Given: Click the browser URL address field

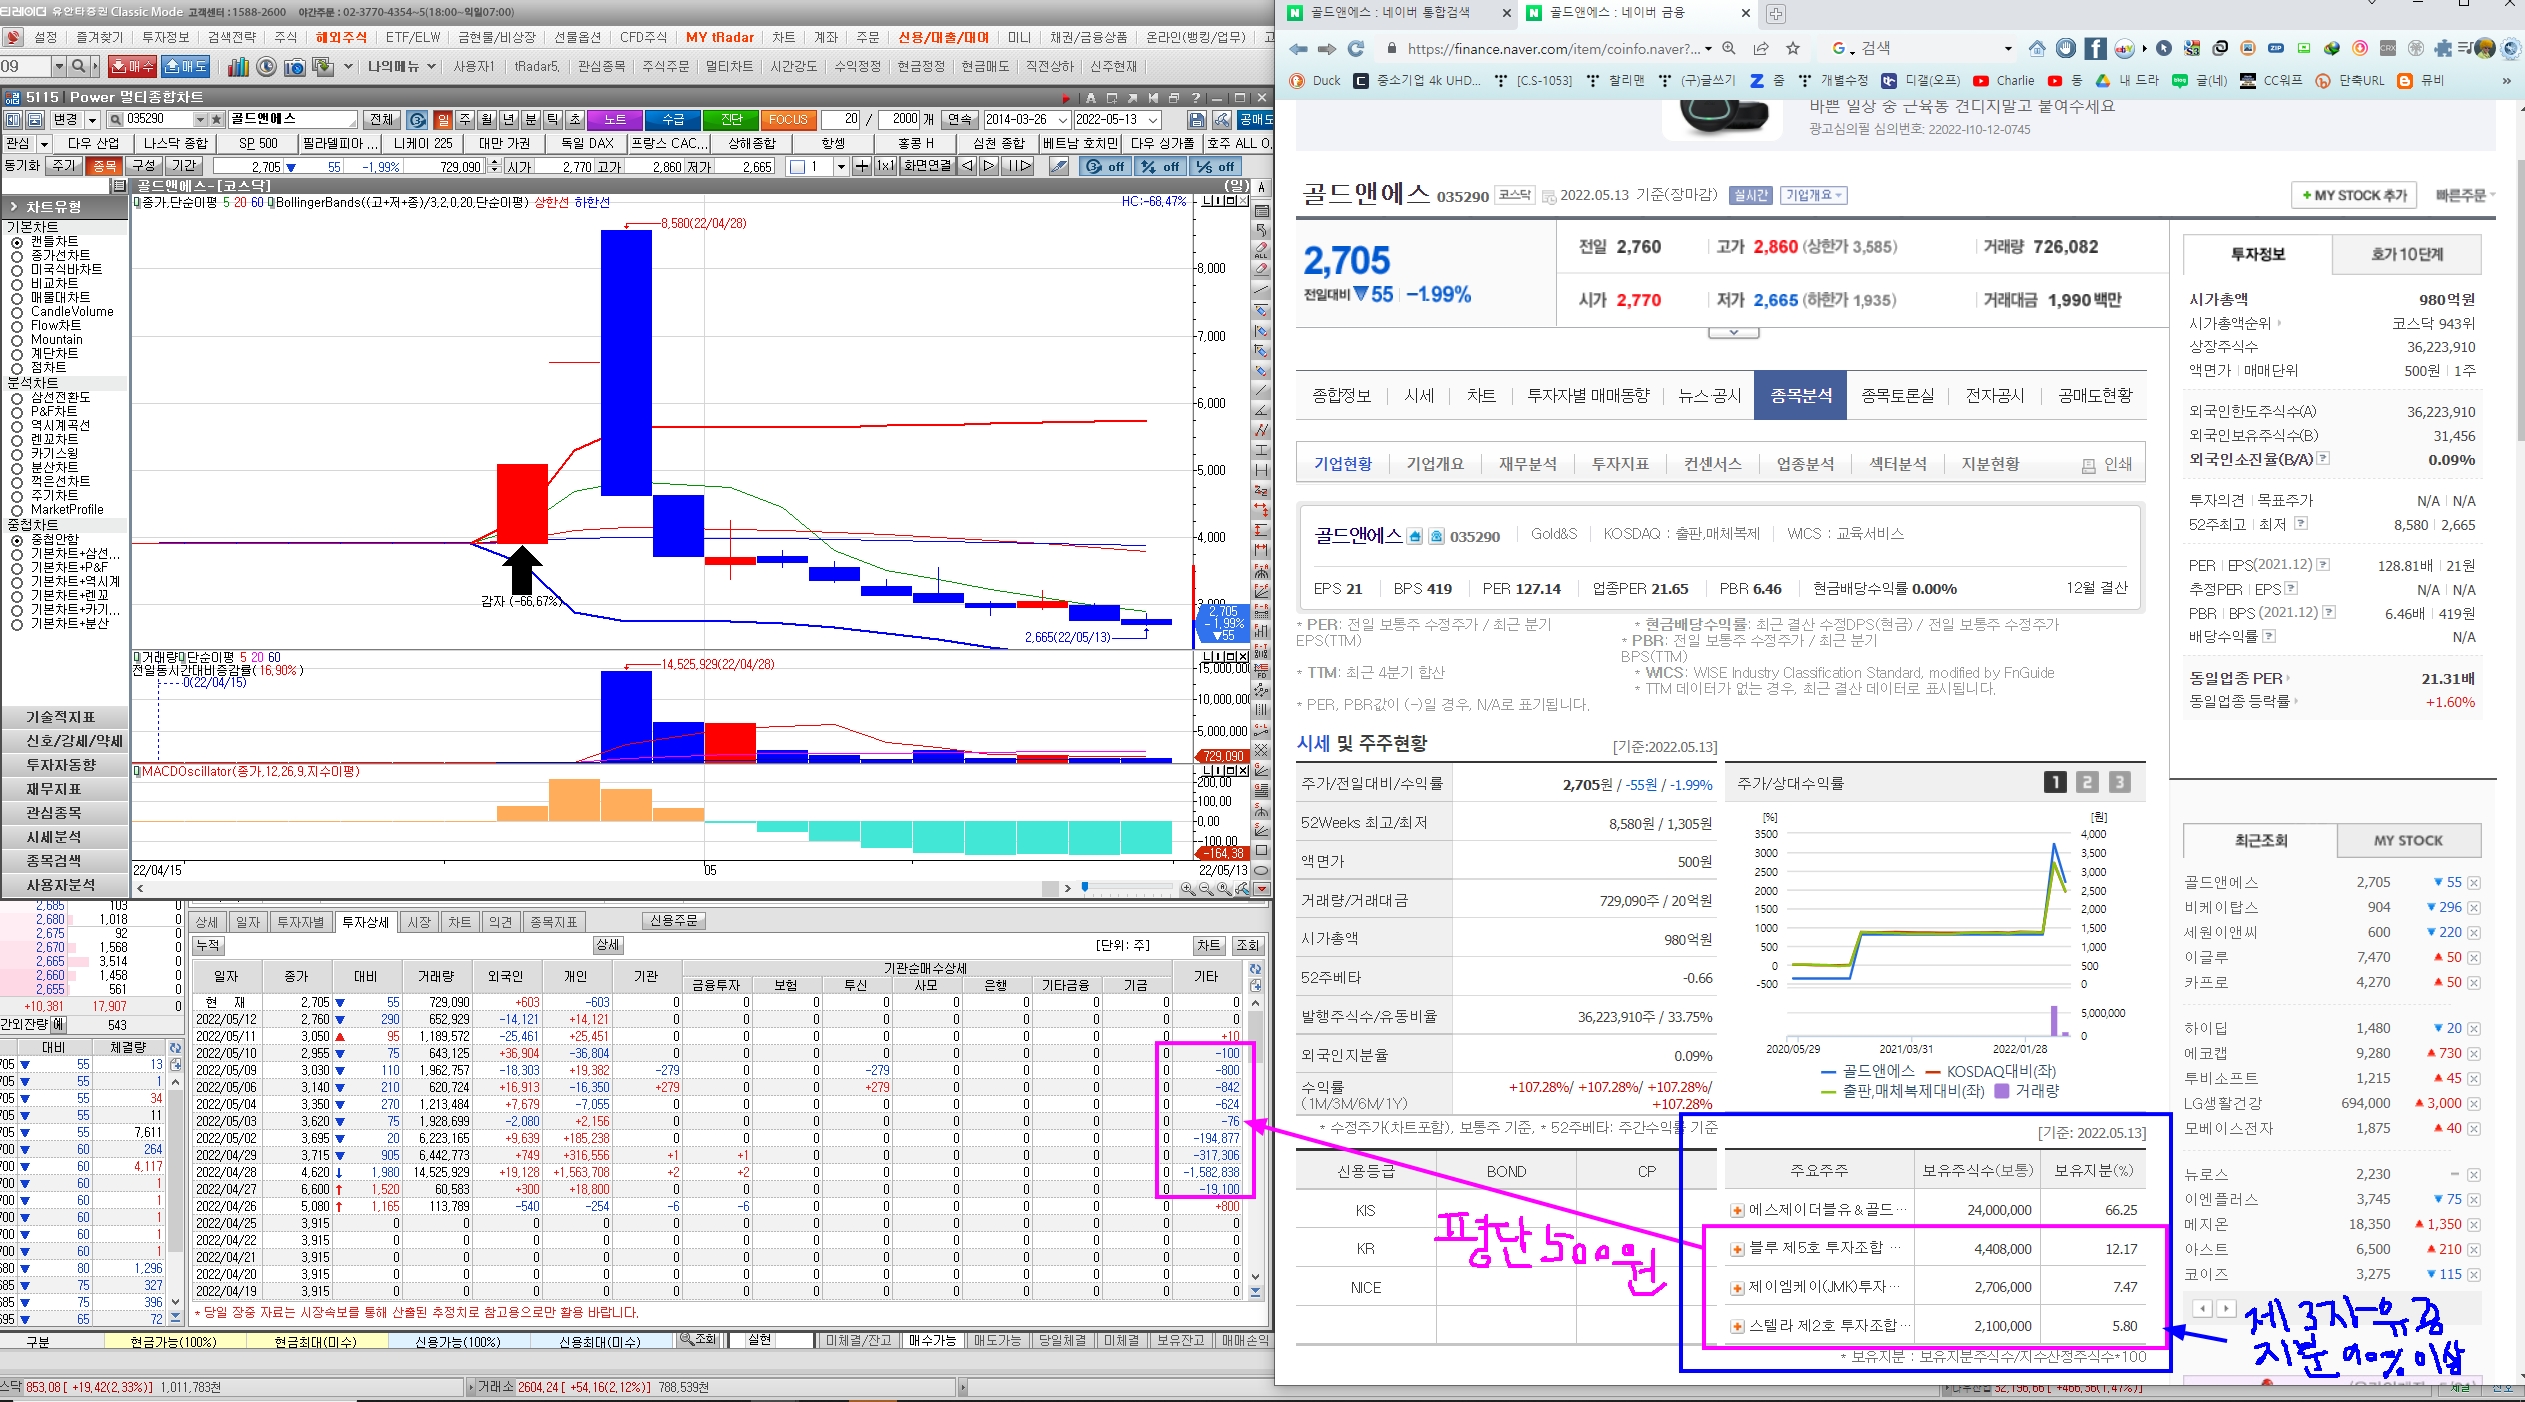Looking at the screenshot, I should click(1552, 48).
